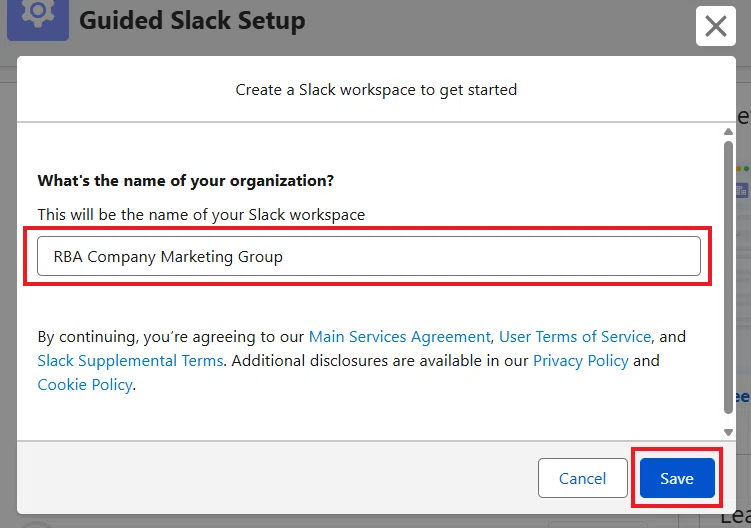Click the 'Create a Slack workspace to get started' title
The width and height of the screenshot is (751, 528).
[x=376, y=90]
